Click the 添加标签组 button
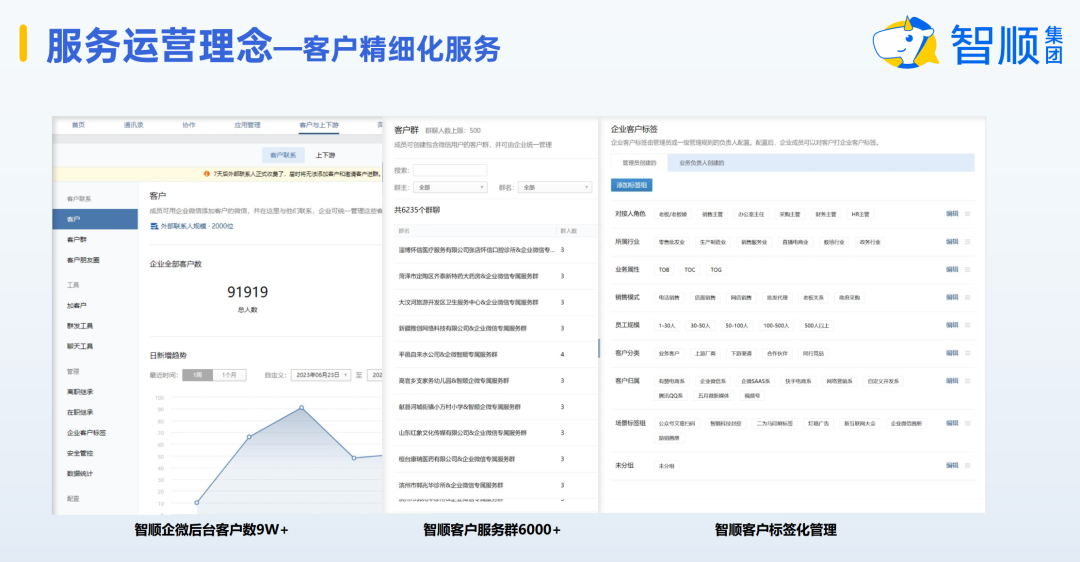This screenshot has width=1080, height=562. coord(632,185)
